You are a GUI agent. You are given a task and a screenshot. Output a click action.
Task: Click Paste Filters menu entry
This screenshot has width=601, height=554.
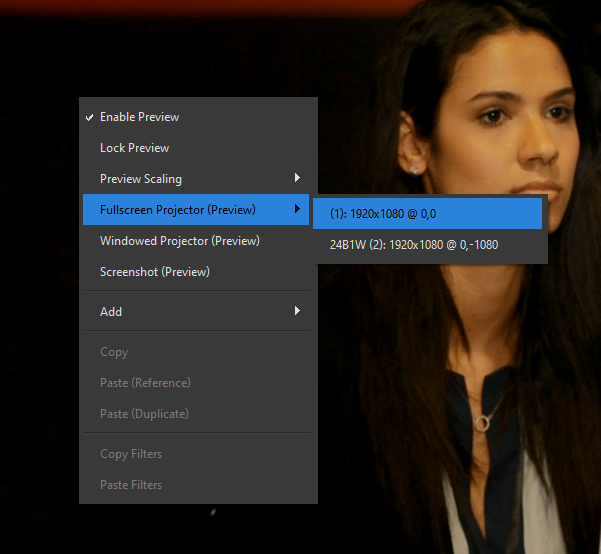(x=196, y=485)
